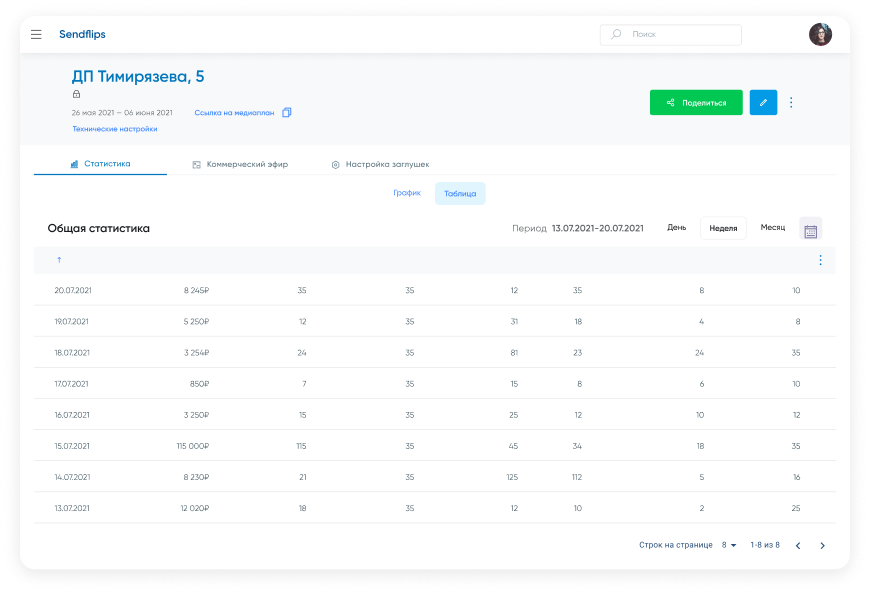Expand rows per page dropdown

(x=729, y=546)
